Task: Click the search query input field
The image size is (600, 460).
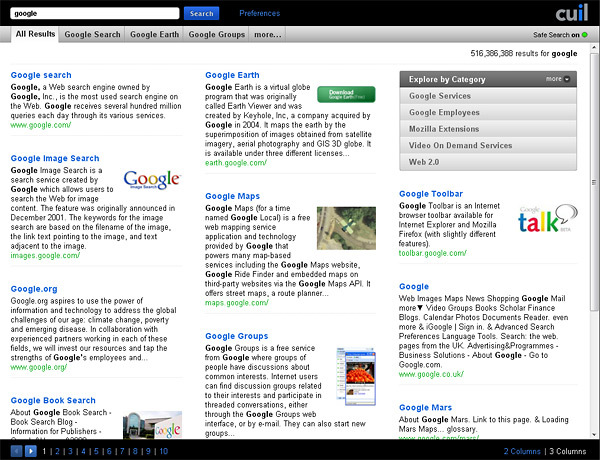Action: [x=95, y=13]
